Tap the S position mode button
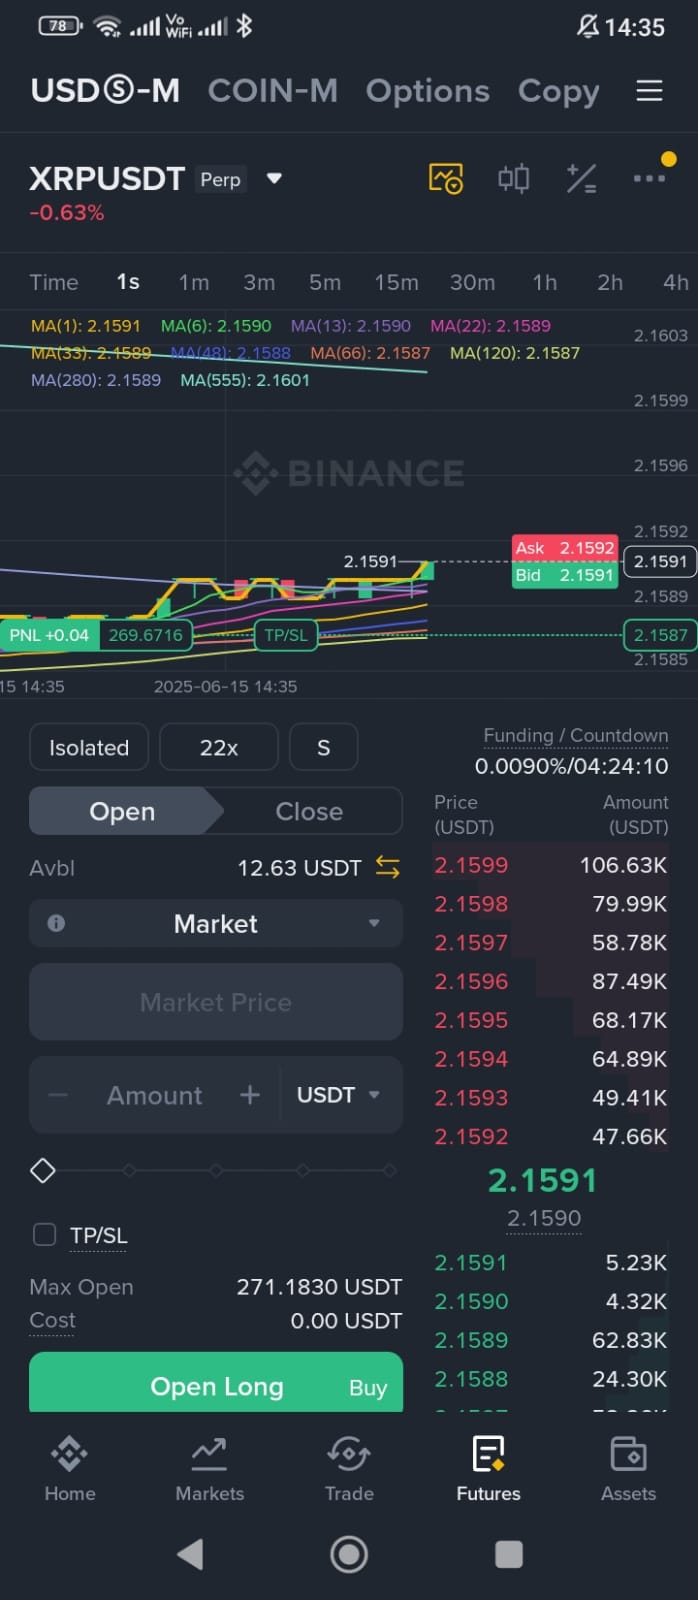This screenshot has height=1600, width=698. [x=323, y=747]
